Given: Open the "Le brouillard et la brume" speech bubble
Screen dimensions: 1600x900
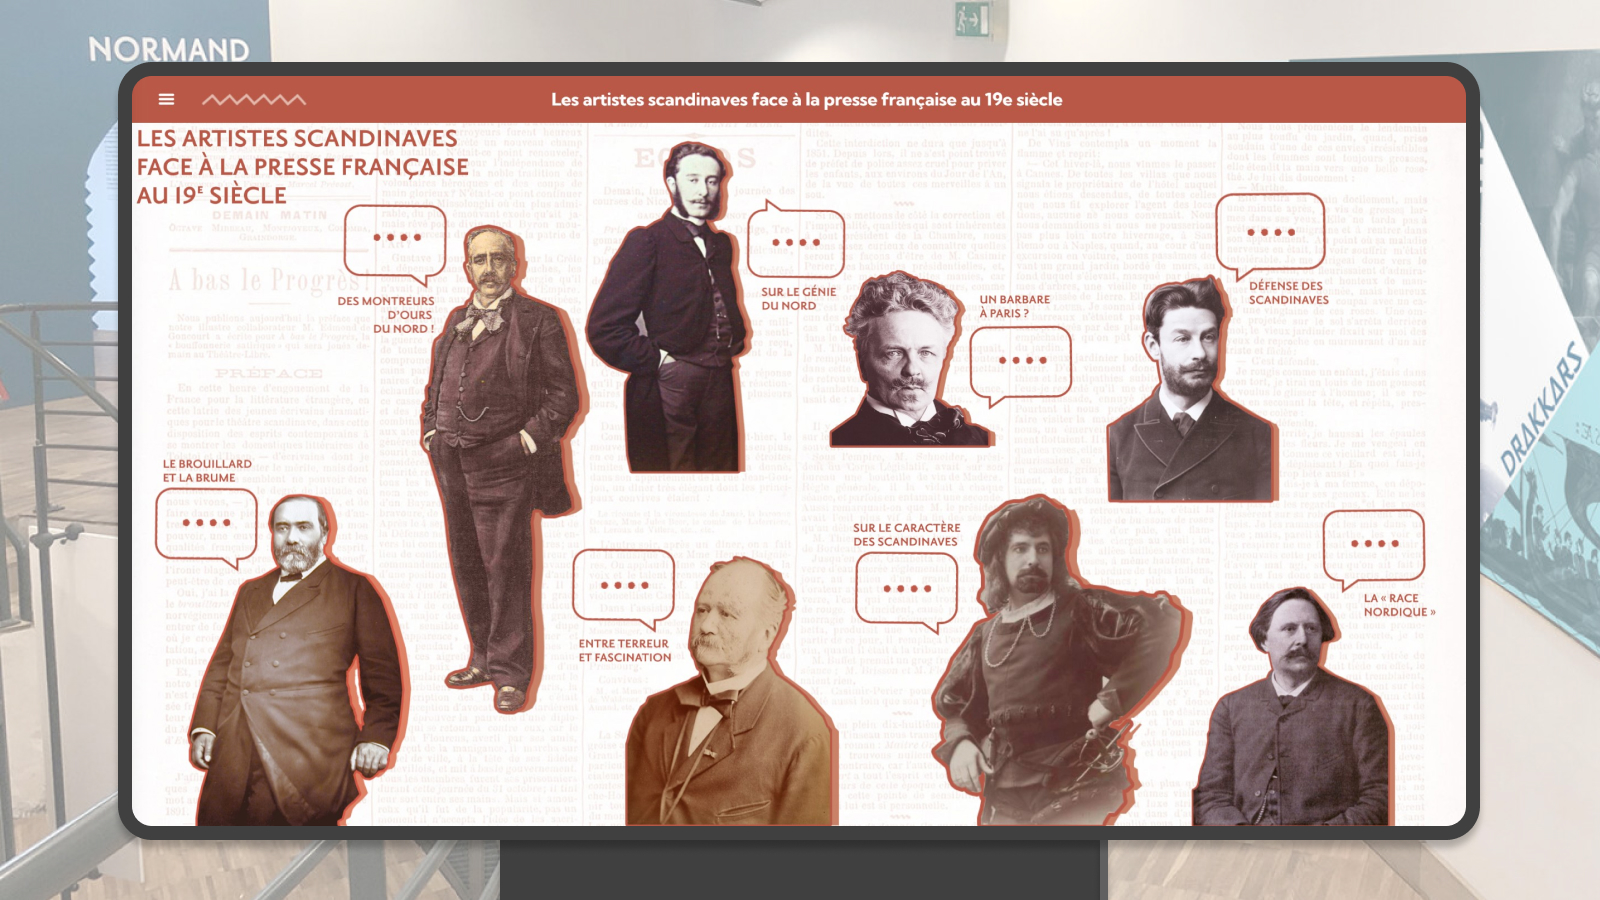Looking at the screenshot, I should tap(206, 524).
